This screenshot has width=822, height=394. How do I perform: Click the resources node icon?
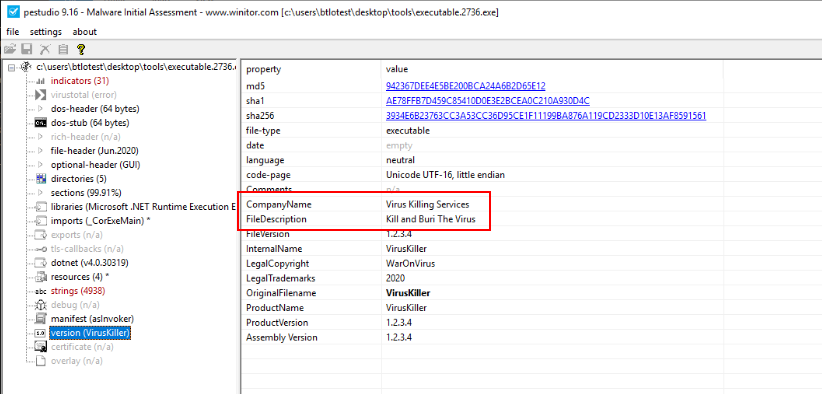tap(40, 277)
